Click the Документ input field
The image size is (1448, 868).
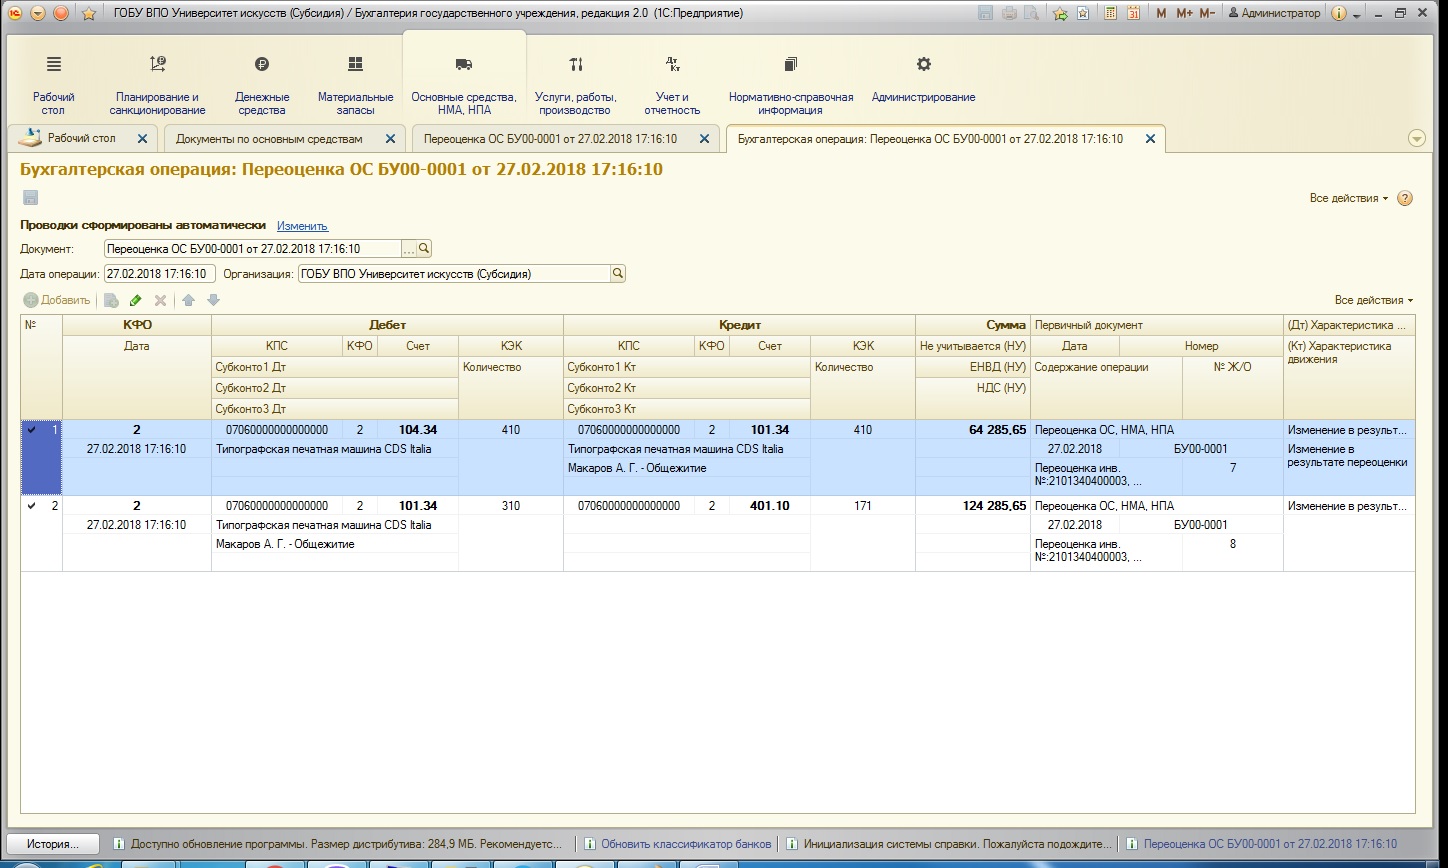coord(252,248)
